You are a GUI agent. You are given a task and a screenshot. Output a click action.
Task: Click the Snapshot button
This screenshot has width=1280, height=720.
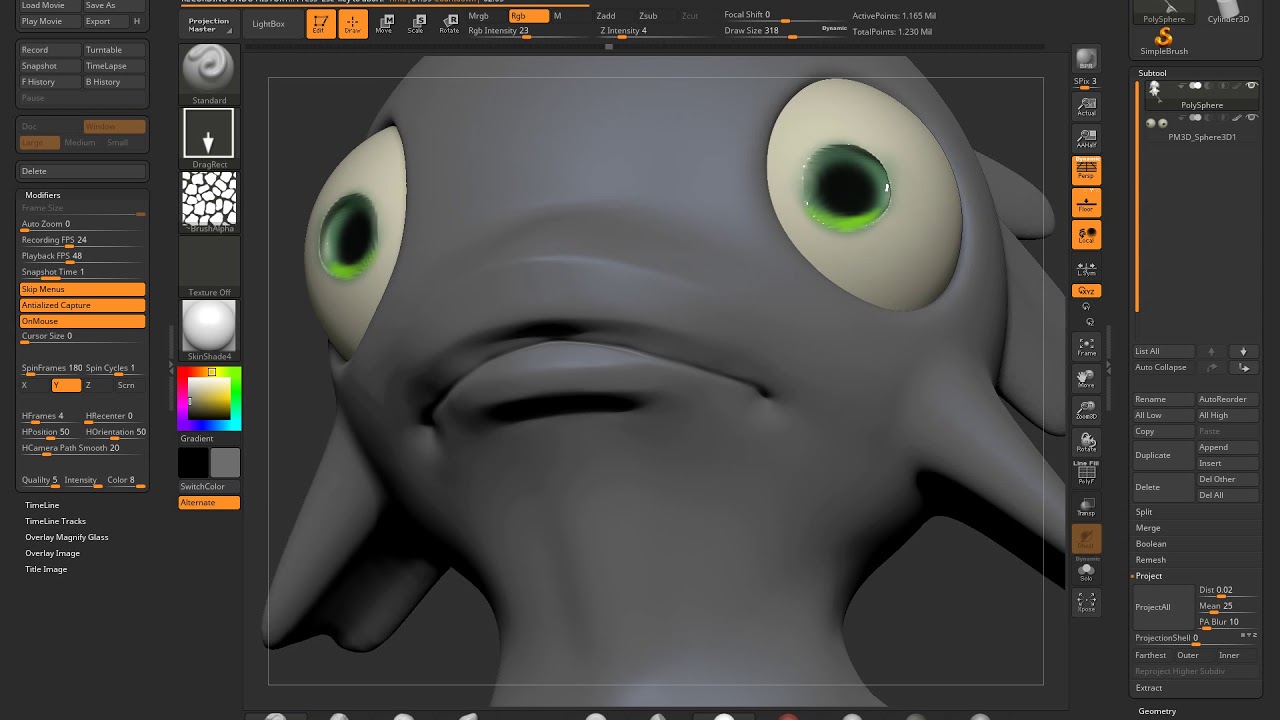coord(50,66)
